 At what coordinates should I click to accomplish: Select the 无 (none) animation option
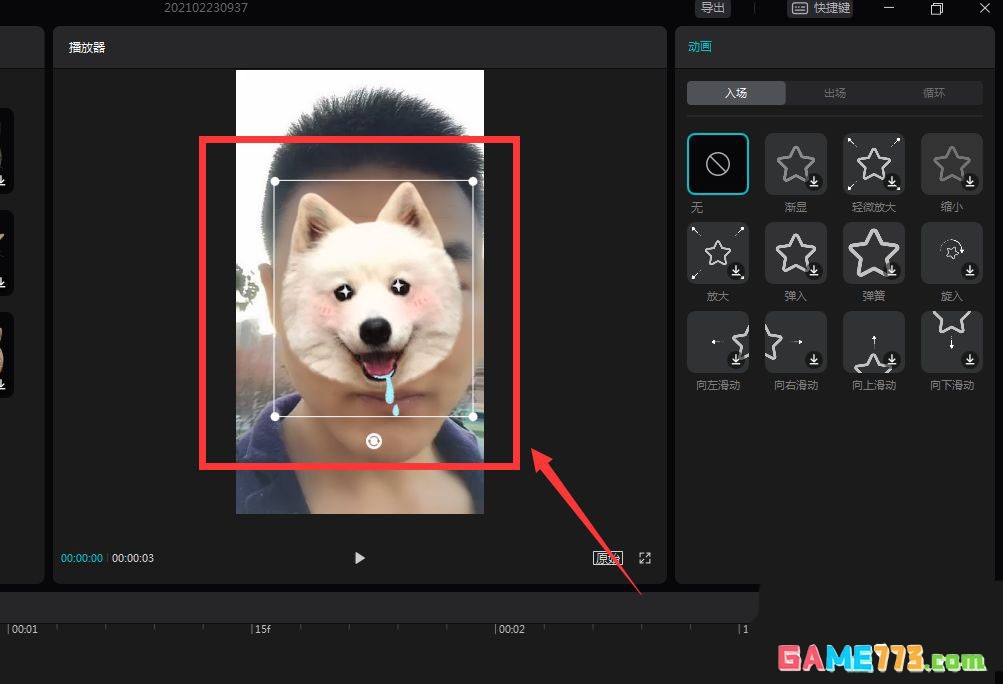(x=718, y=164)
